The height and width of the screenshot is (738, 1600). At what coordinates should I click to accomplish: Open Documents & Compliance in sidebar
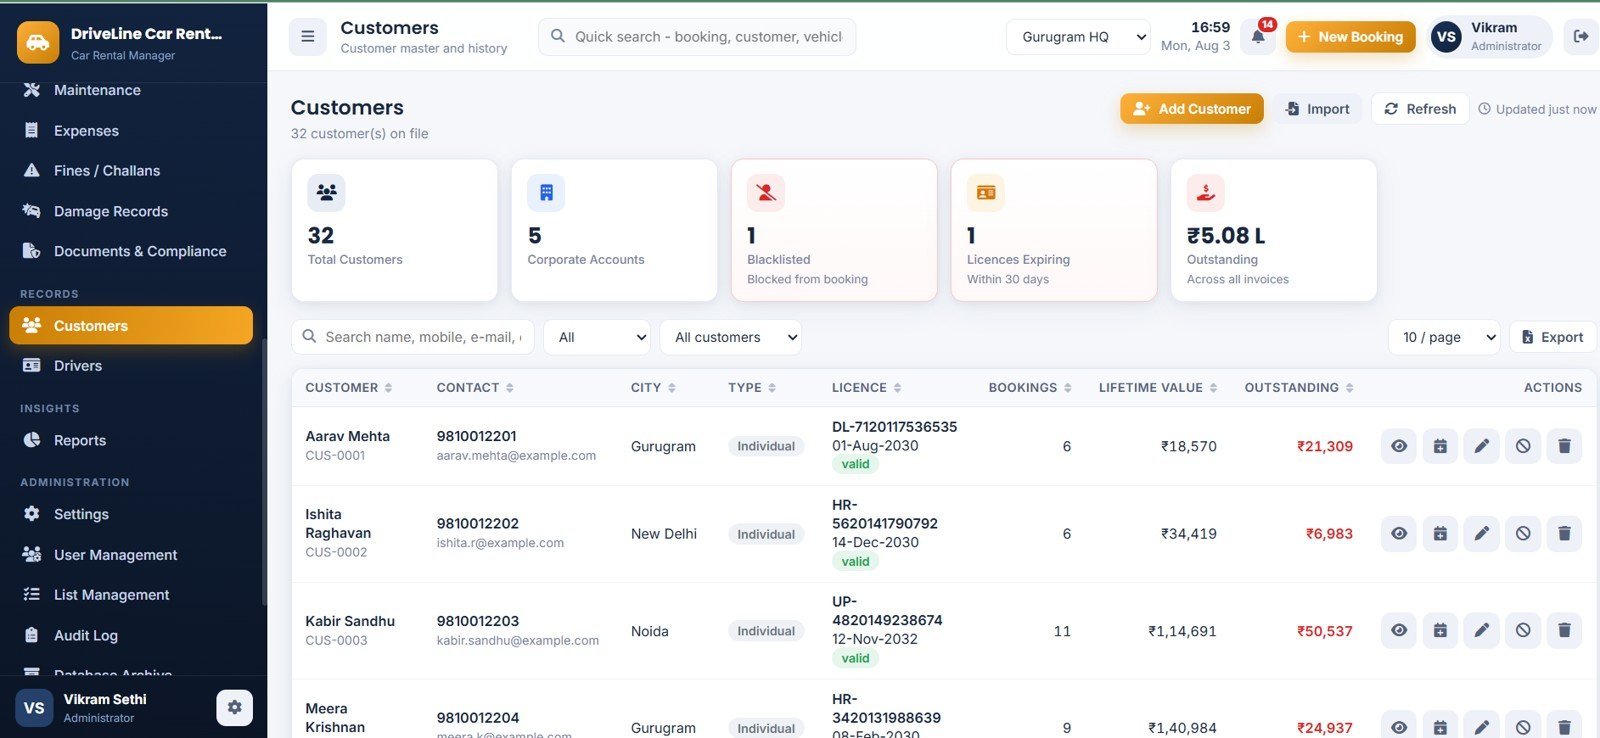coord(131,251)
